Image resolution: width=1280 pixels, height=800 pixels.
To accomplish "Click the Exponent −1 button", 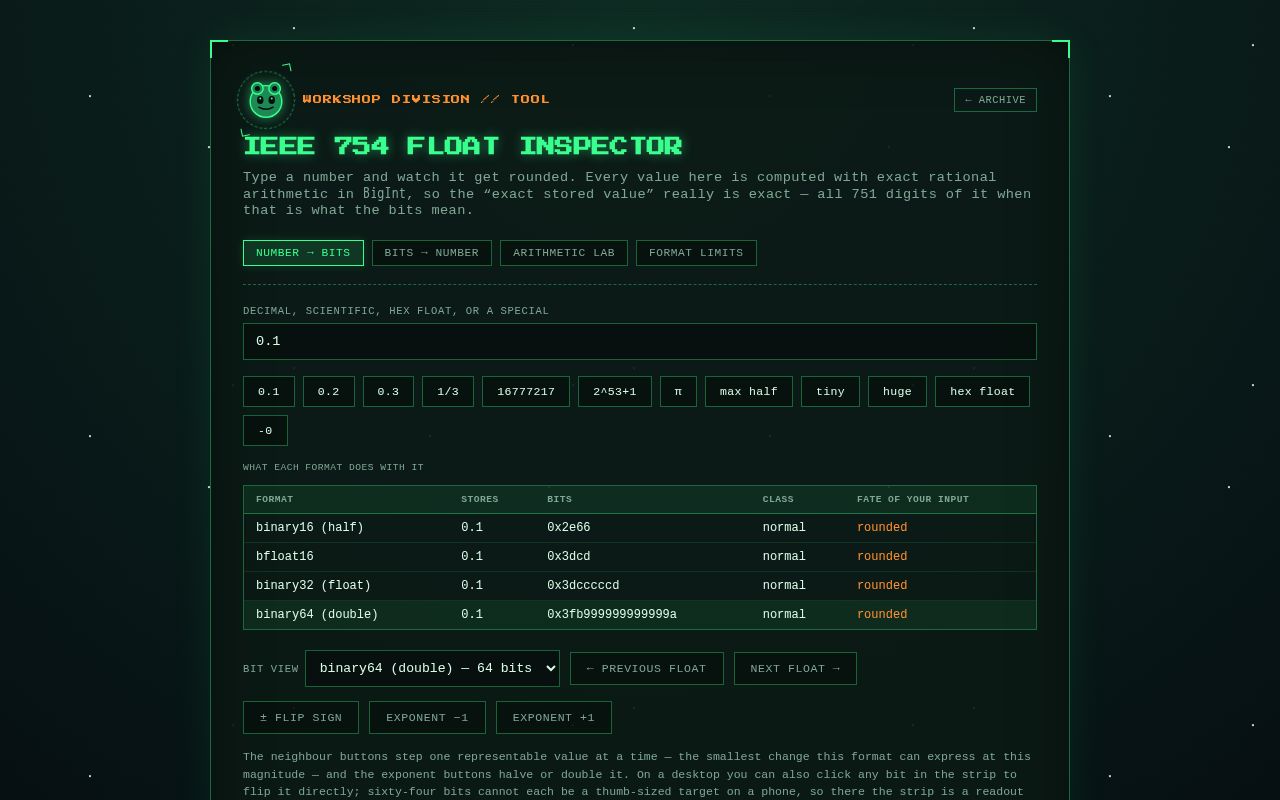I will [427, 717].
